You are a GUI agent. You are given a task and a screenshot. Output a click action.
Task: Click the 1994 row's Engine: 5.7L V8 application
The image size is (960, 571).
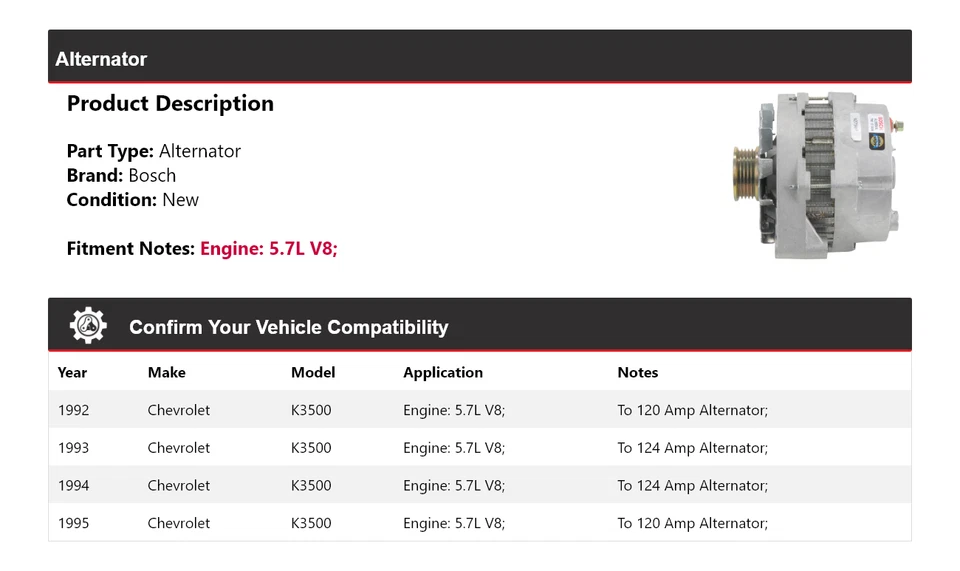pos(454,485)
